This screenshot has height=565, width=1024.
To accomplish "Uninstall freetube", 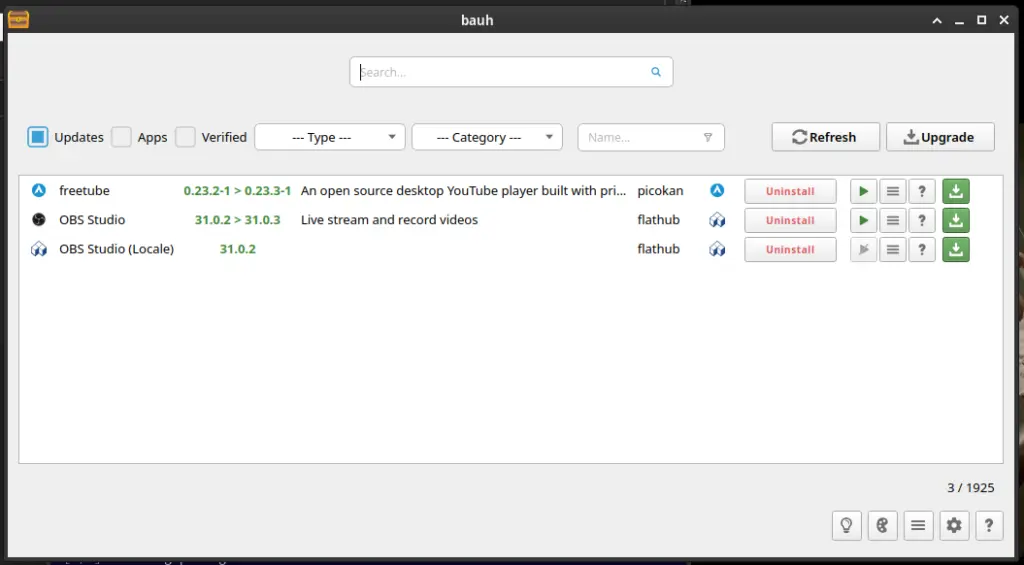I will [x=790, y=191].
